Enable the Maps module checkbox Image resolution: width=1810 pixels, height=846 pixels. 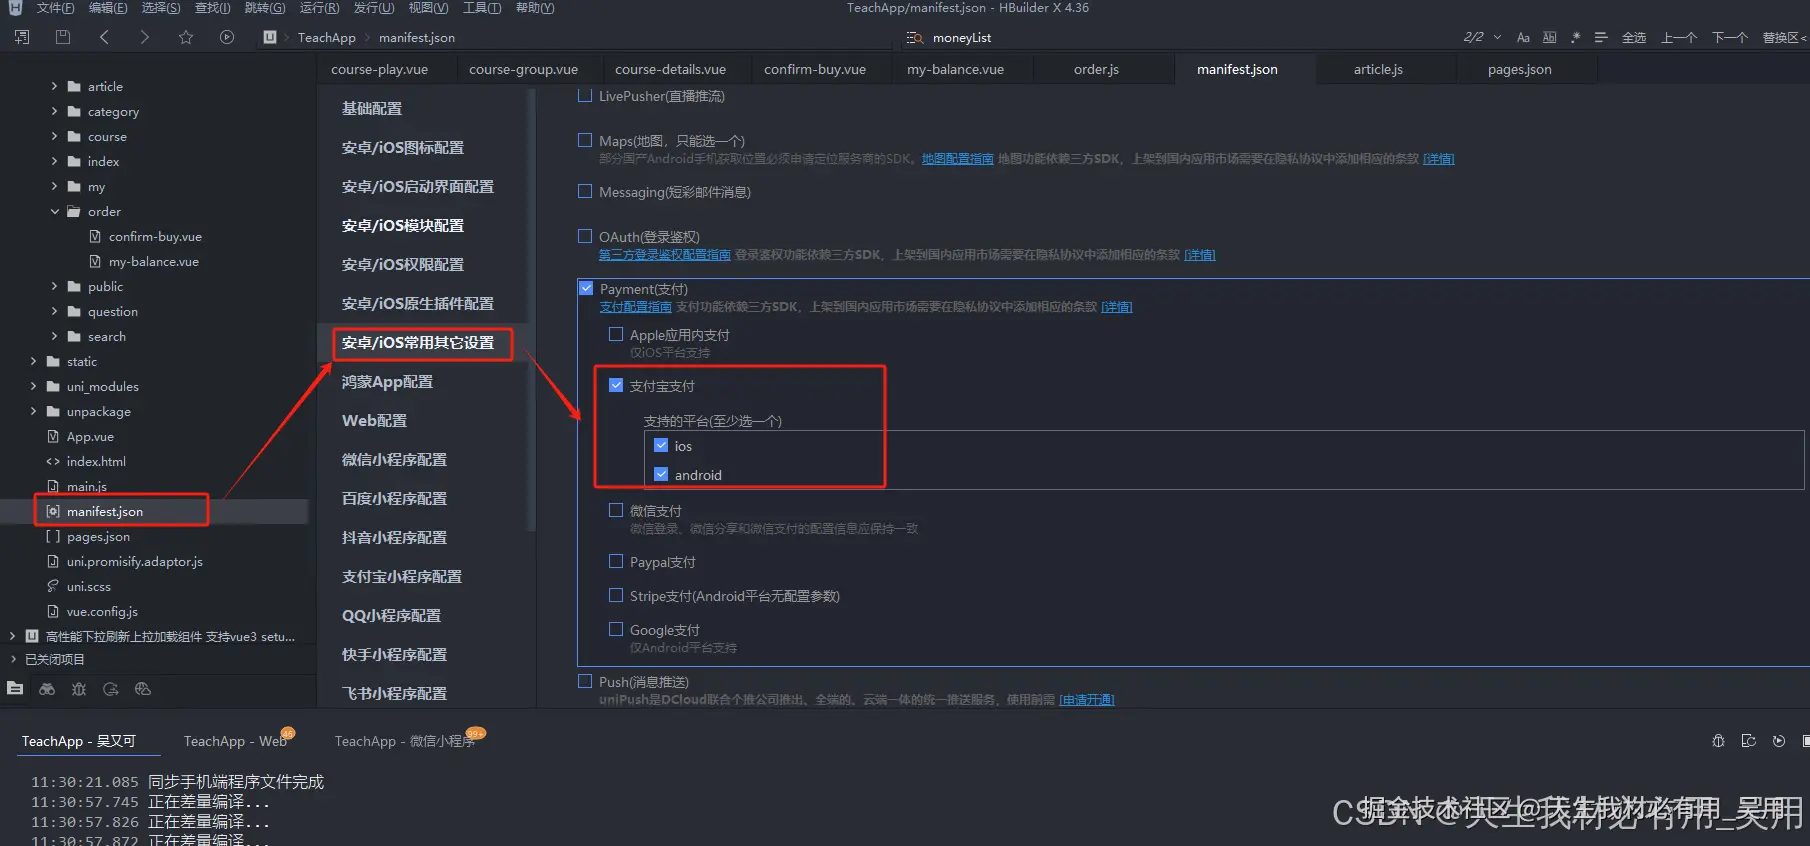click(585, 140)
